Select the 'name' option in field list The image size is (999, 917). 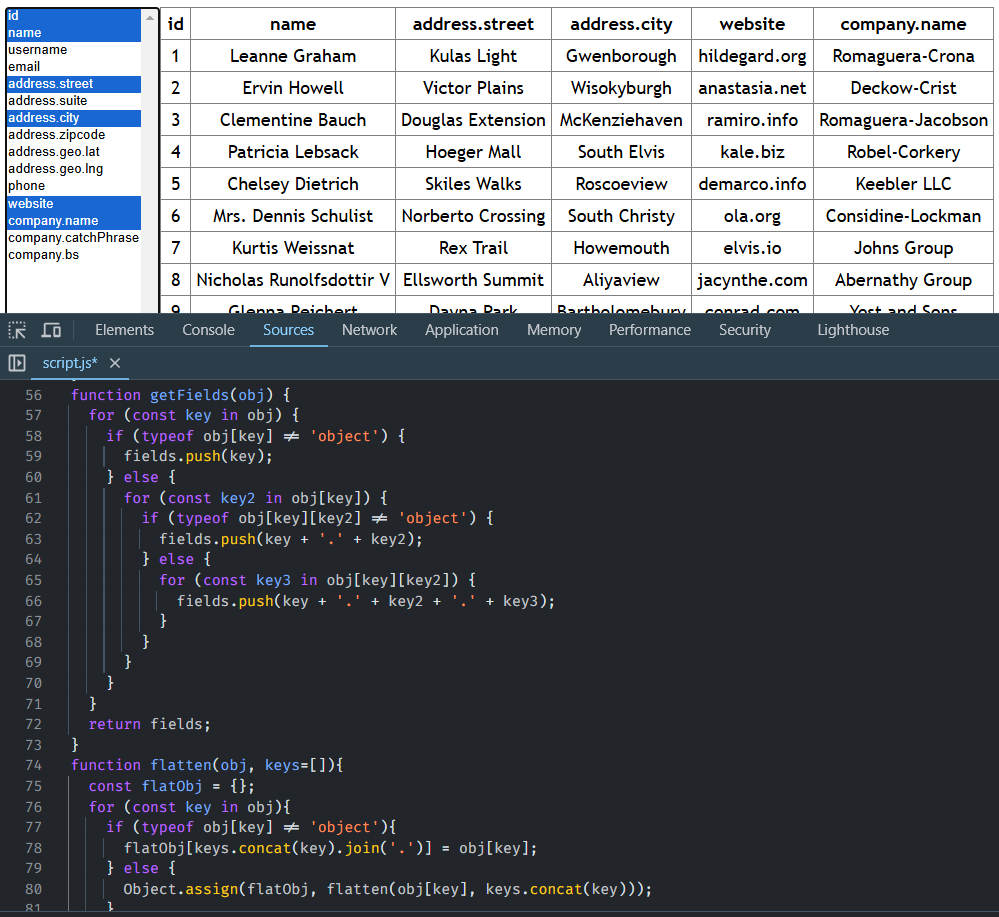pyautogui.click(x=74, y=32)
